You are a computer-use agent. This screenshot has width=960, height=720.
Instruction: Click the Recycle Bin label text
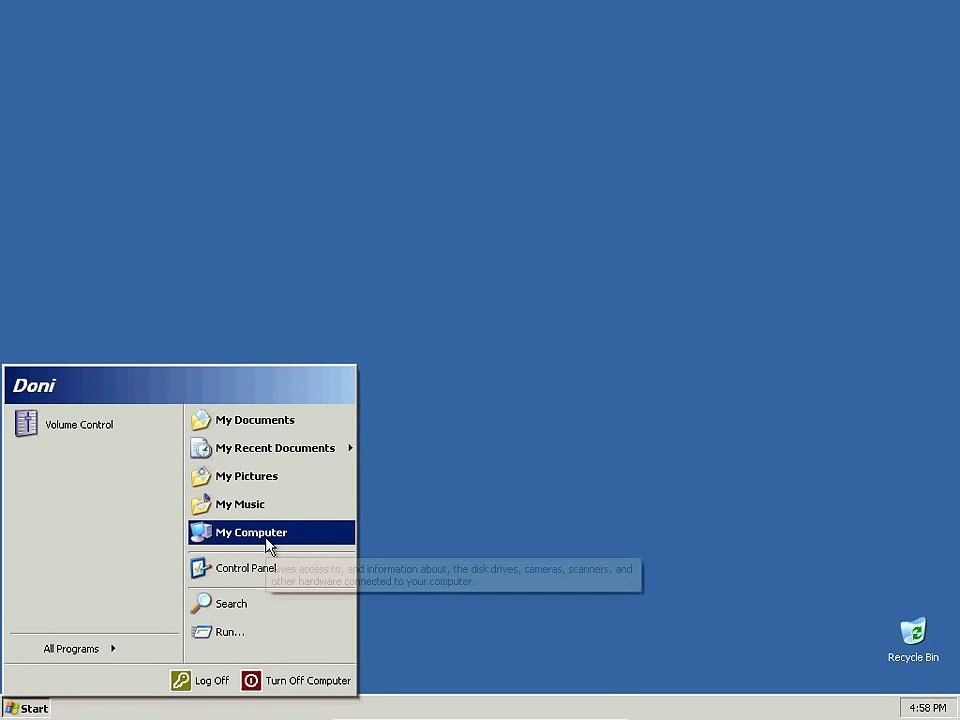(x=913, y=657)
